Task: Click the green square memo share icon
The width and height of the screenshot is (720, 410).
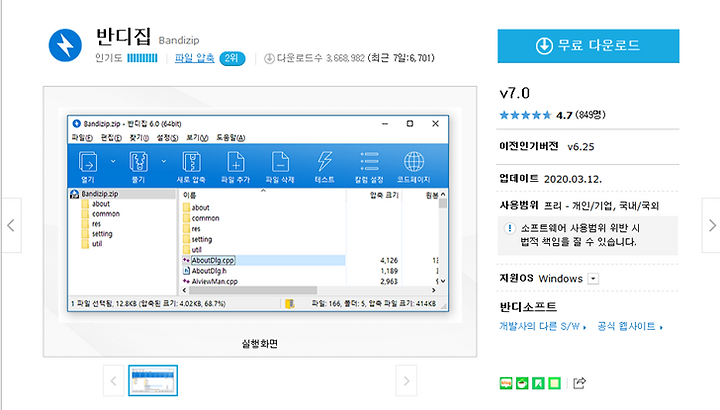Action: (555, 383)
